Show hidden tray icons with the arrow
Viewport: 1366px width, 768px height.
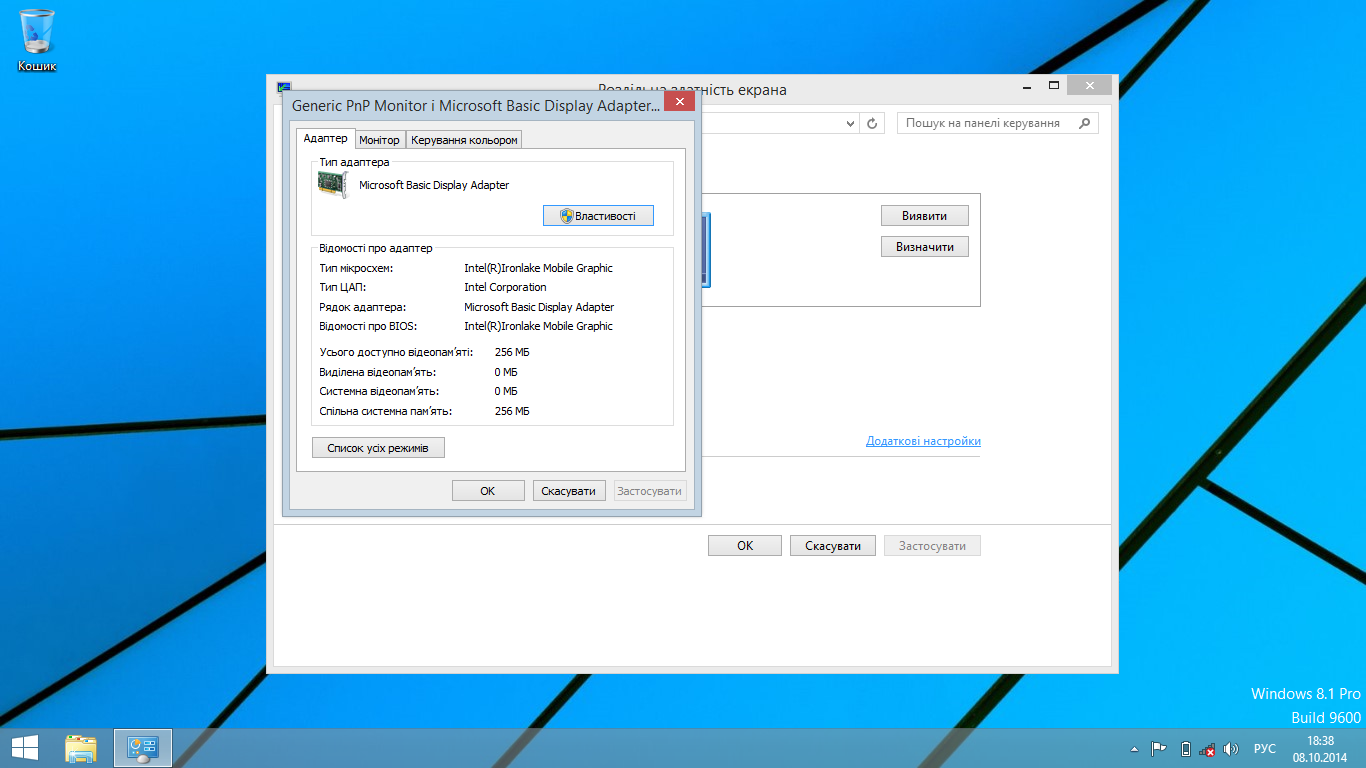point(1134,748)
